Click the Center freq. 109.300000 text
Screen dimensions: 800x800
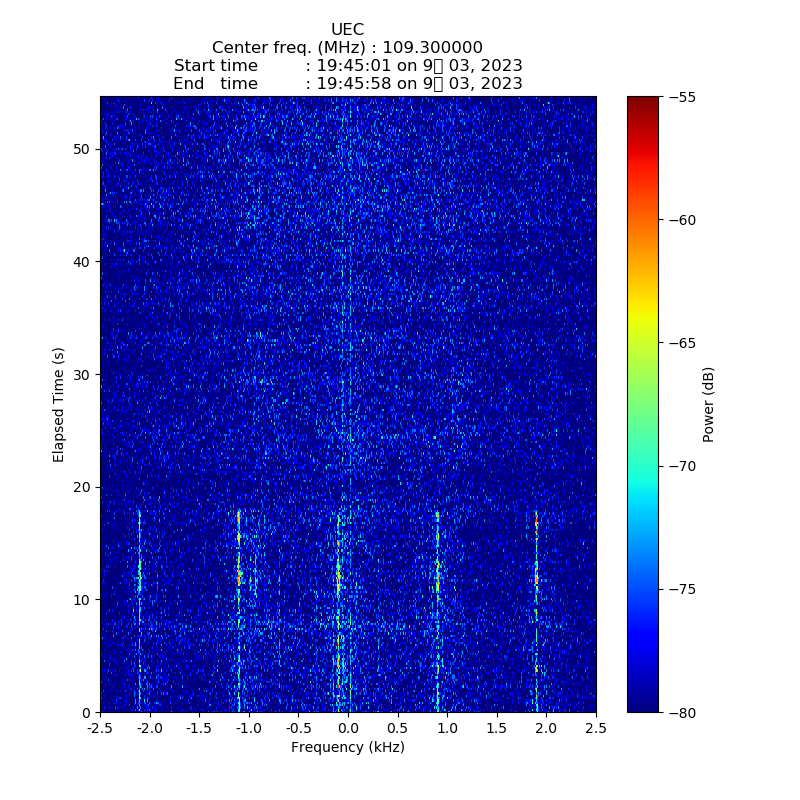tap(347, 48)
